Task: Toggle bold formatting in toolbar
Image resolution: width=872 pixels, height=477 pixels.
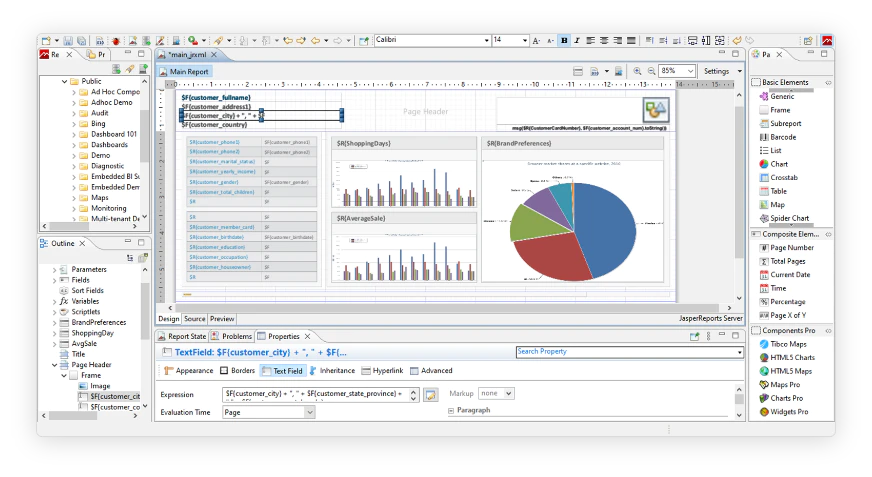Action: 564,40
